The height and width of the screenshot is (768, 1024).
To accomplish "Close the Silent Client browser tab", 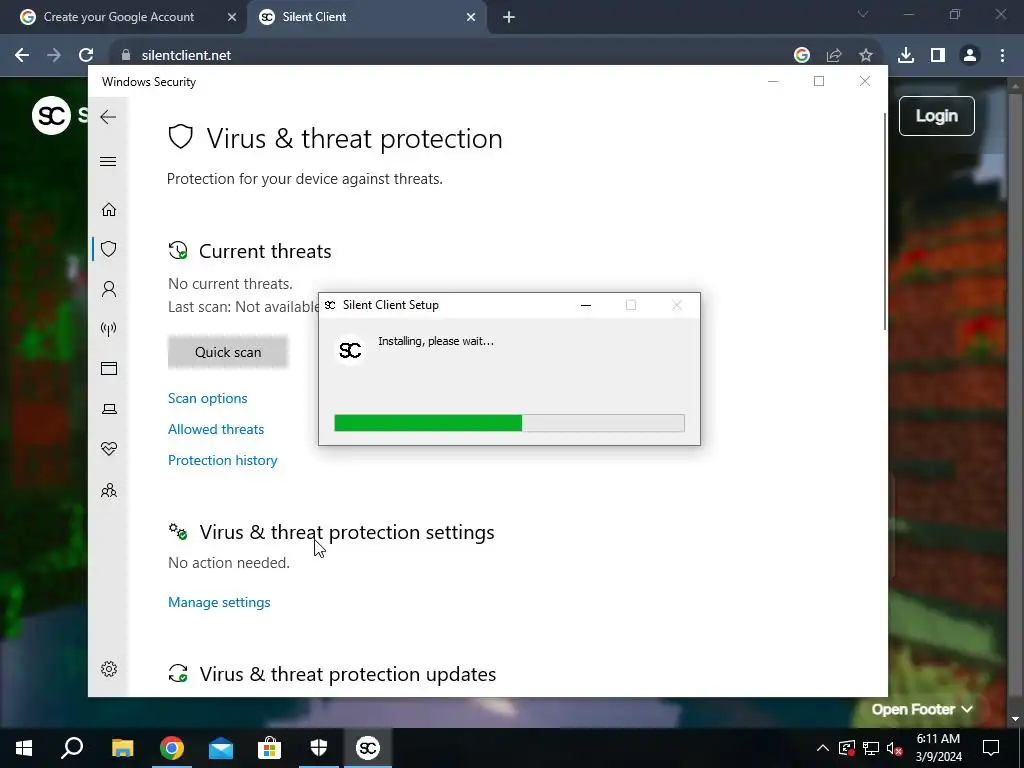I will point(471,18).
